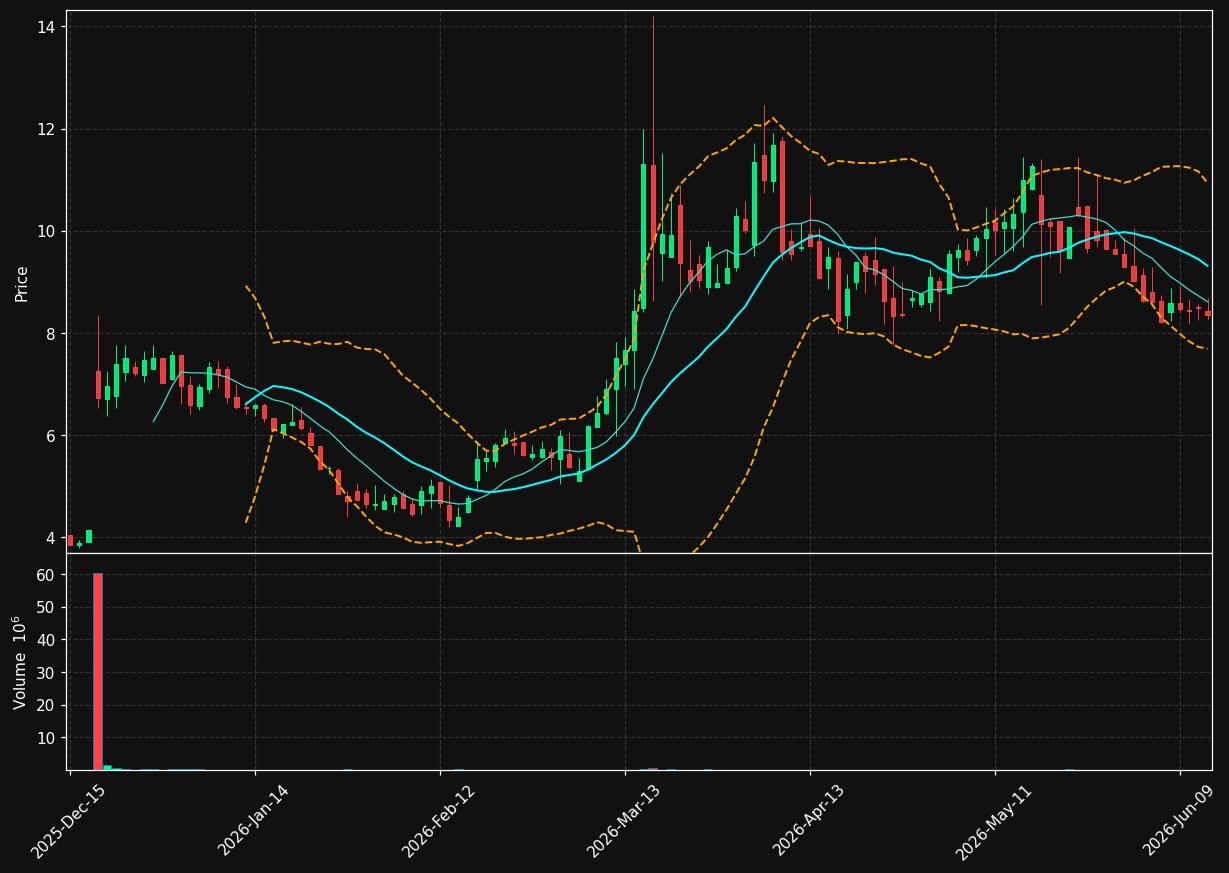Click the tallest candlestick wick above 14
This screenshot has width=1229, height=873.
coord(653,90)
